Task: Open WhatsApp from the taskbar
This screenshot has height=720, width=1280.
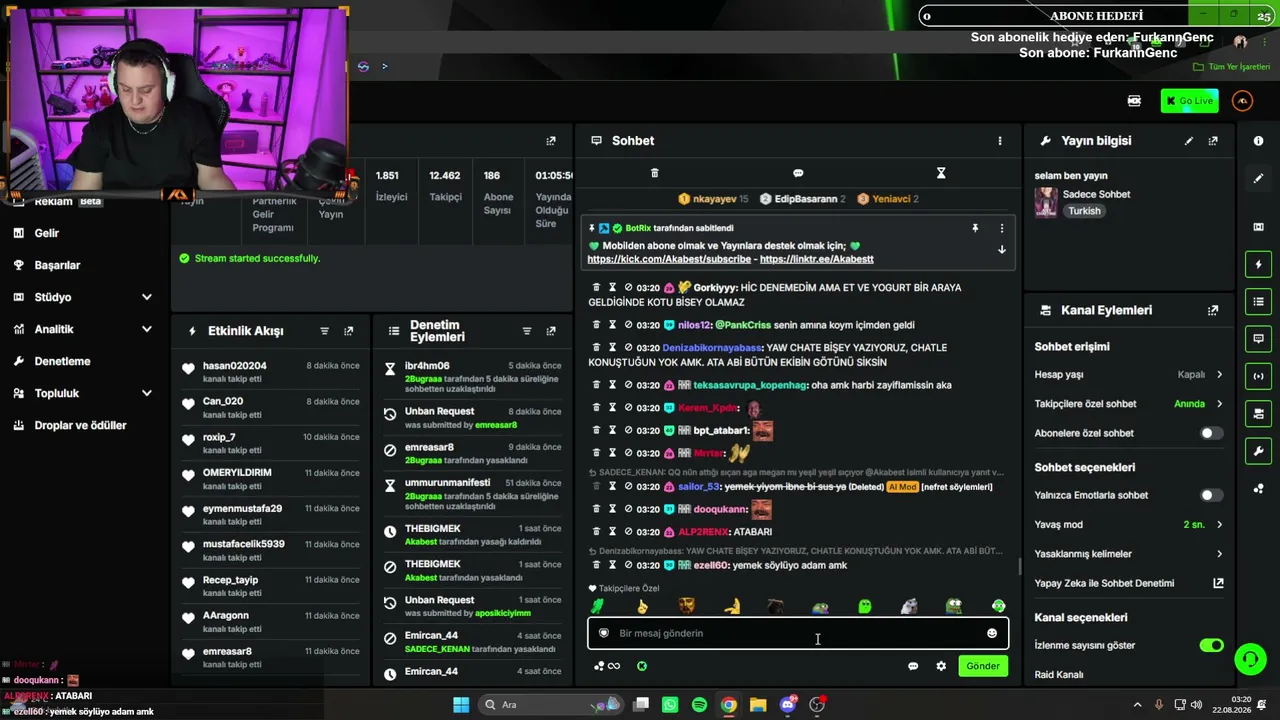Action: (x=670, y=705)
